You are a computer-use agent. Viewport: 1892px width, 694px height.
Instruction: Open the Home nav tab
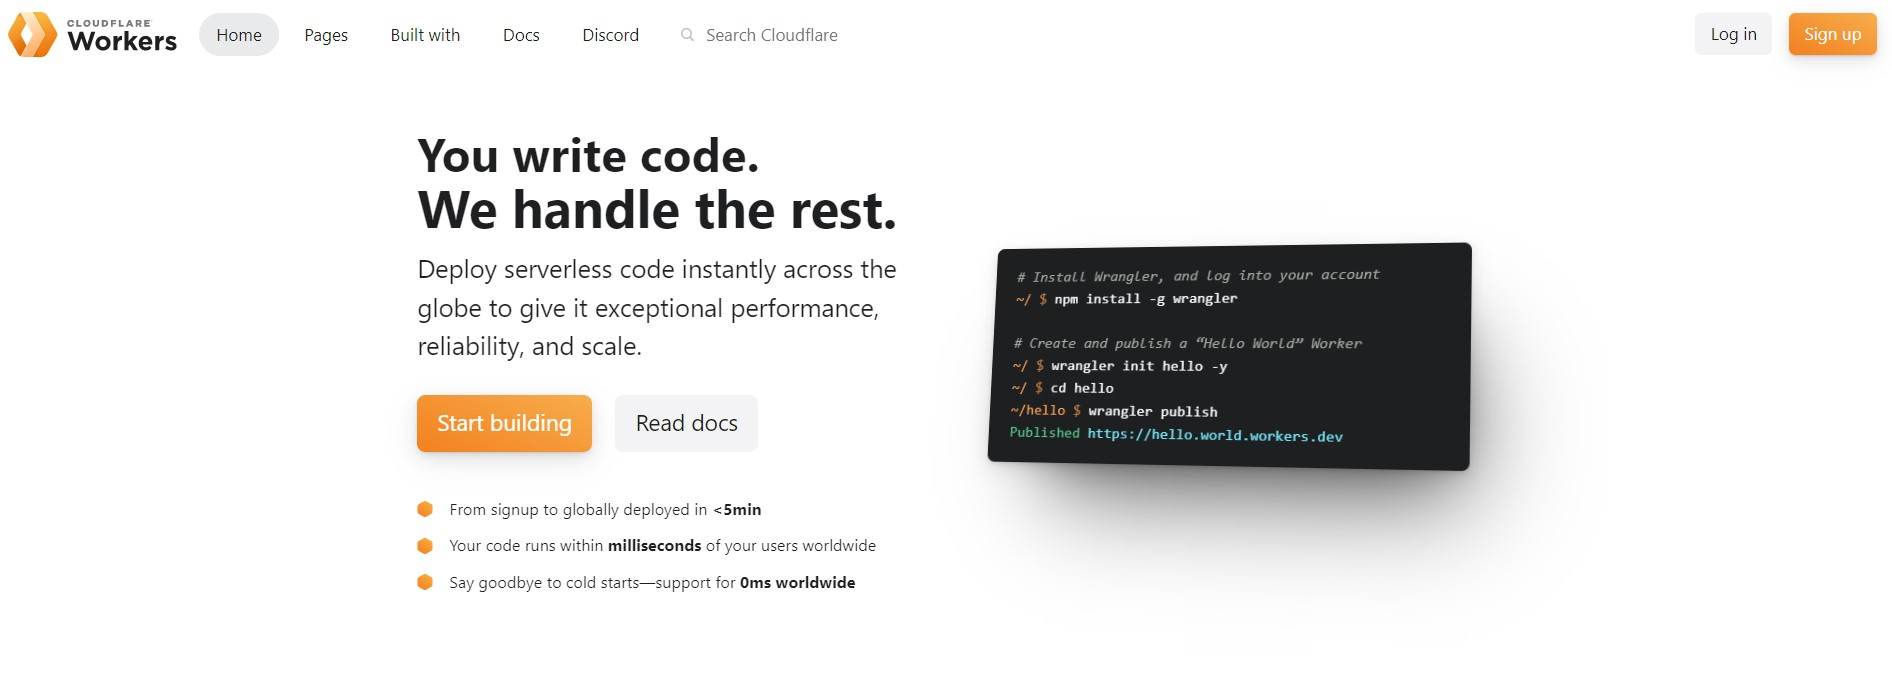(x=239, y=35)
